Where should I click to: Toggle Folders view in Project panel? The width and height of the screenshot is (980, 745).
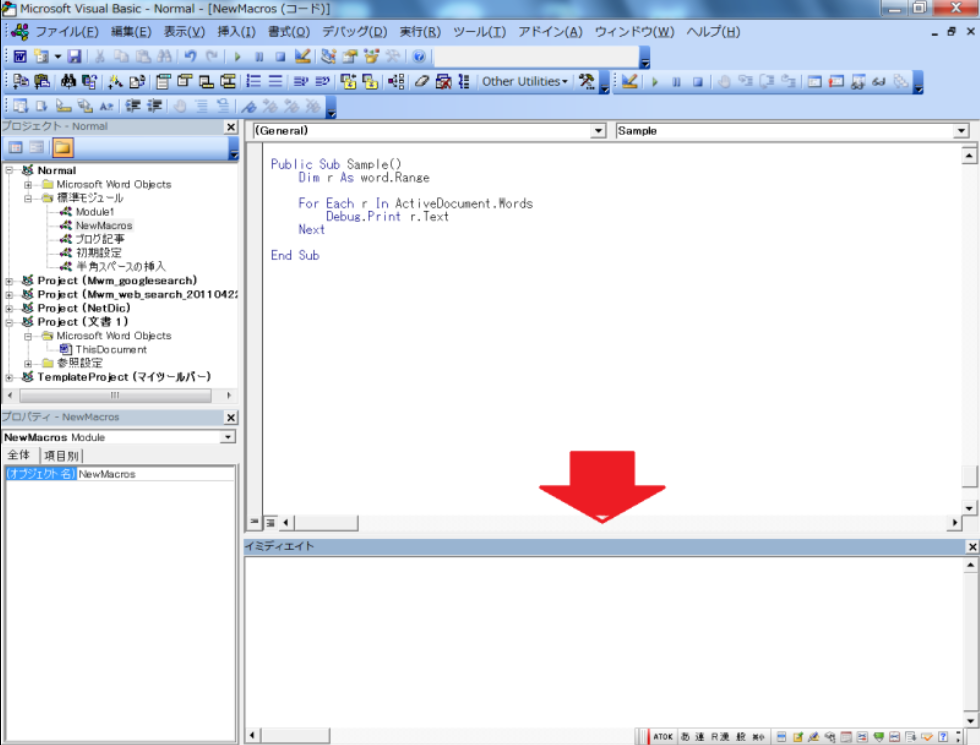[62, 148]
